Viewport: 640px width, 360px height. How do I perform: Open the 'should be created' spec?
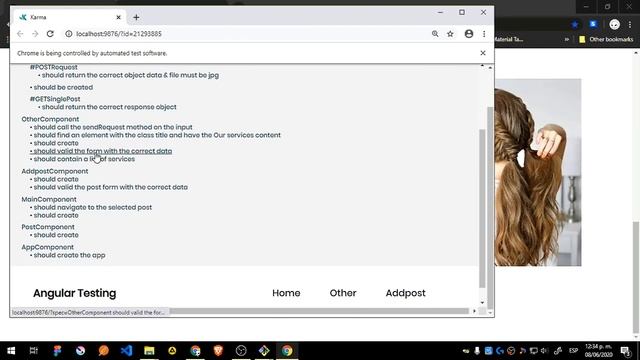[x=63, y=87]
